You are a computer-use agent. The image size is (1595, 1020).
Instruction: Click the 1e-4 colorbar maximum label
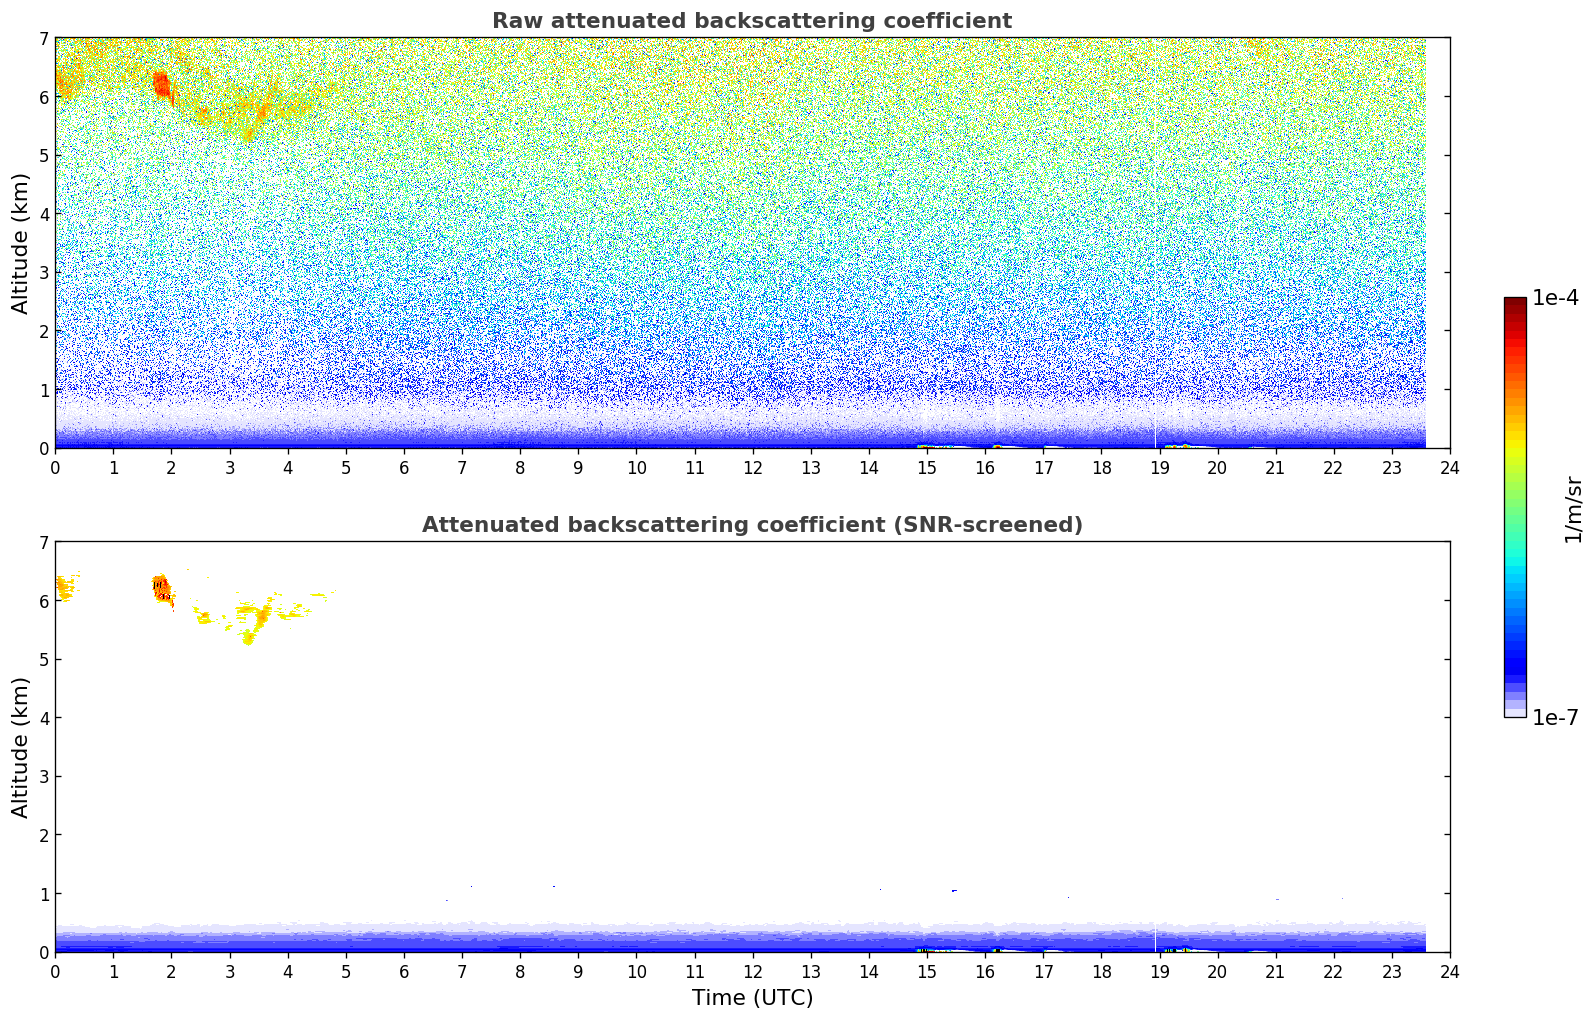click(1555, 298)
